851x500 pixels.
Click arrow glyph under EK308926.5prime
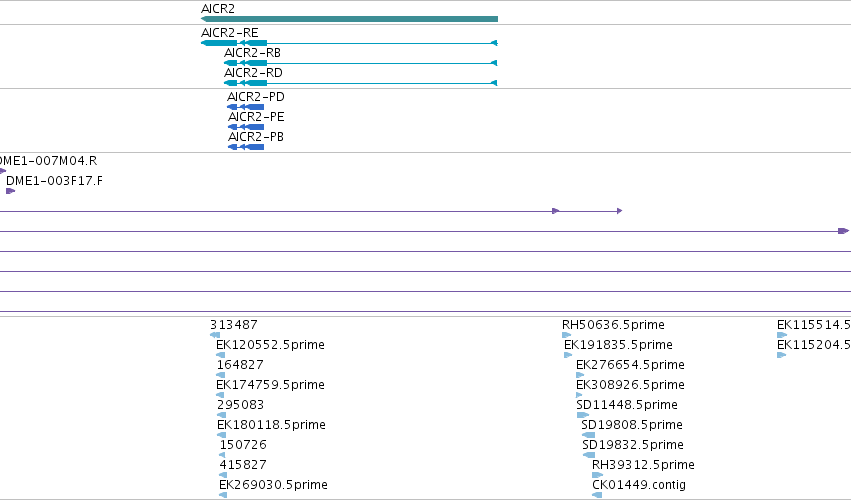(579, 395)
